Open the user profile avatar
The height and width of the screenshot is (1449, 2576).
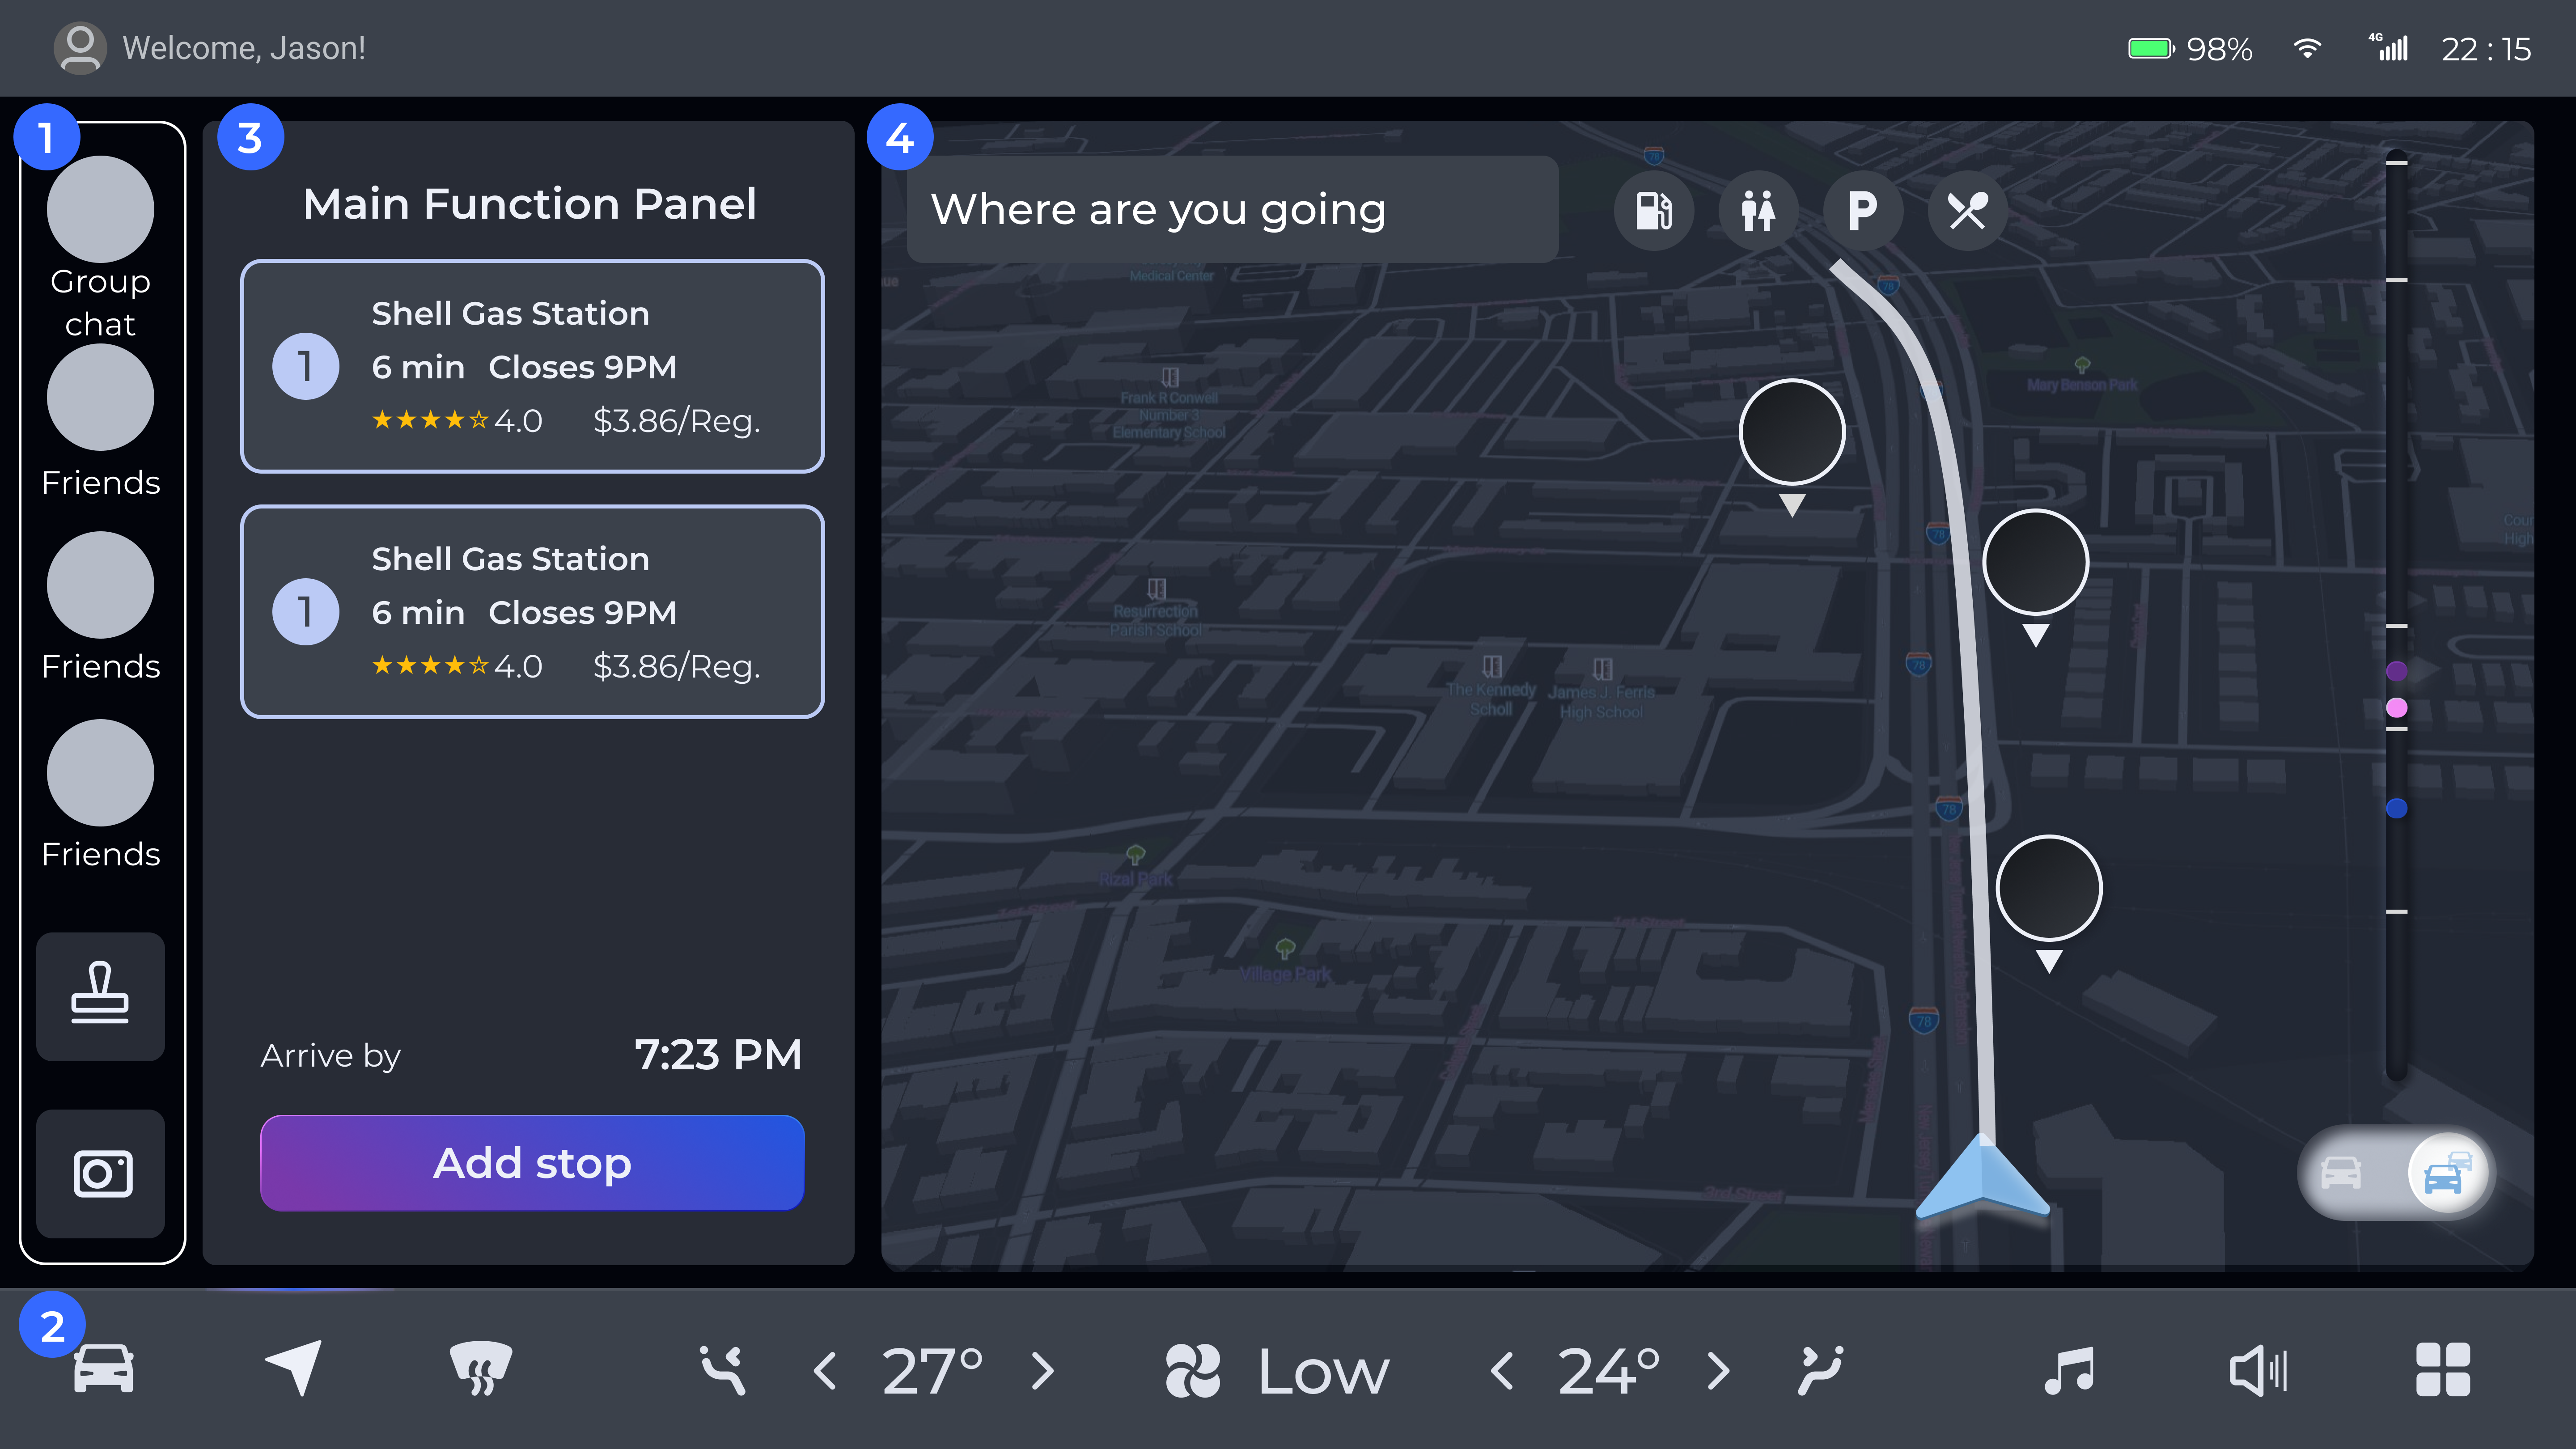[79, 48]
